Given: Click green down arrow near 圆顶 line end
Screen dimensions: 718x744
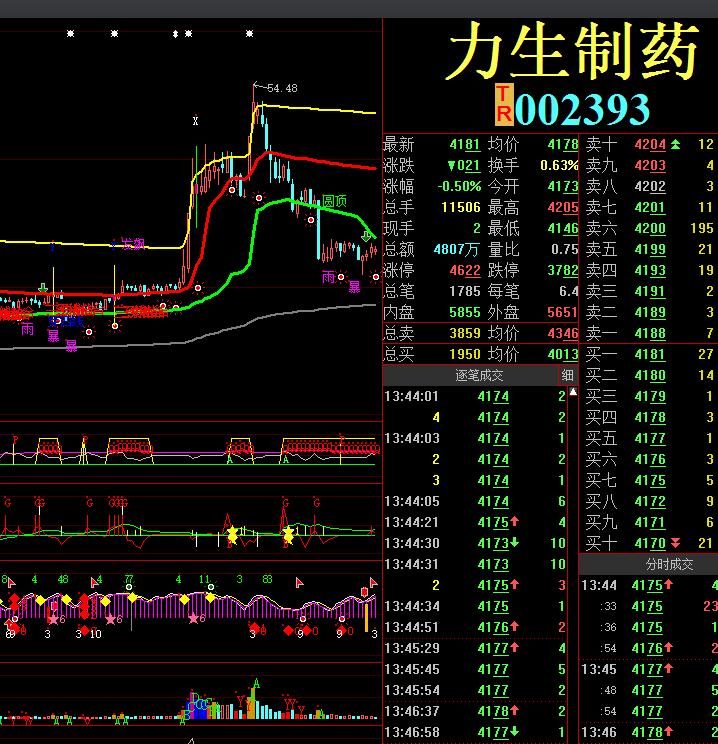Looking at the screenshot, I should (x=366, y=236).
